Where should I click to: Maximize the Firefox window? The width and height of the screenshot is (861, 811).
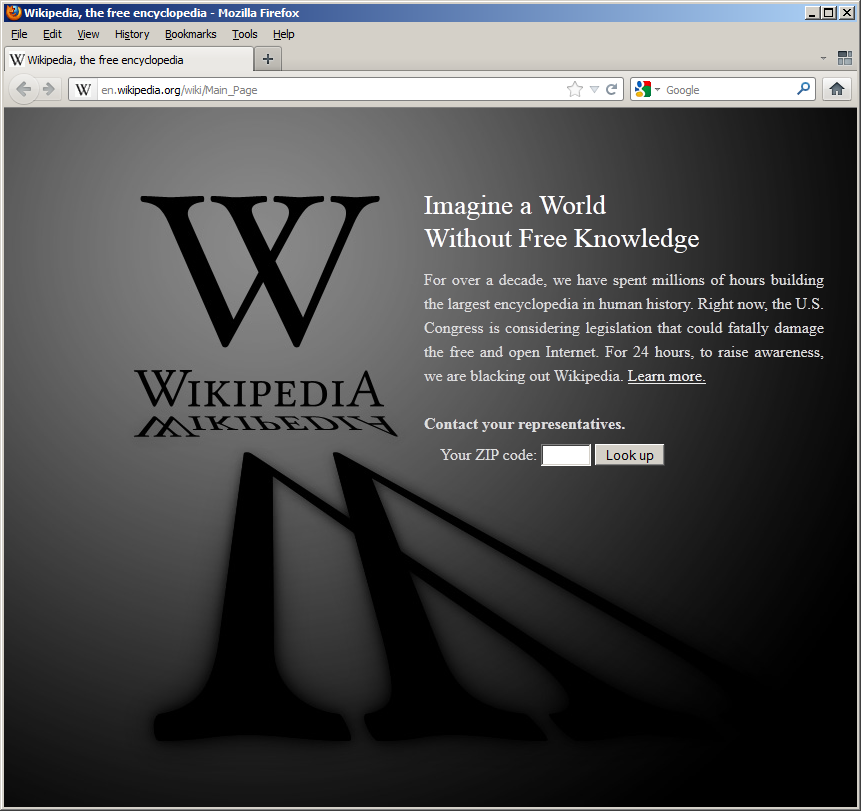pyautogui.click(x=829, y=12)
